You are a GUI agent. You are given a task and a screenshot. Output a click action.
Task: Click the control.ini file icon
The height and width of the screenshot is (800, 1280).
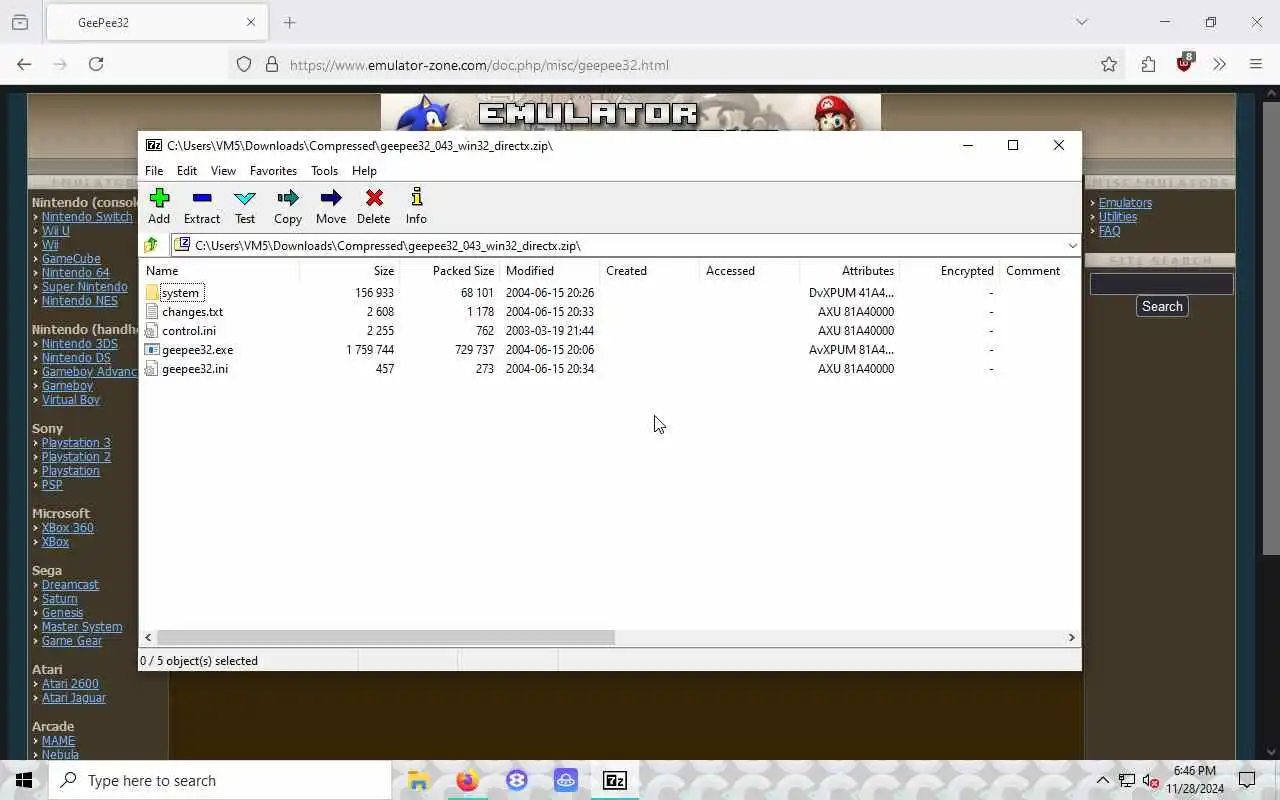point(152,331)
